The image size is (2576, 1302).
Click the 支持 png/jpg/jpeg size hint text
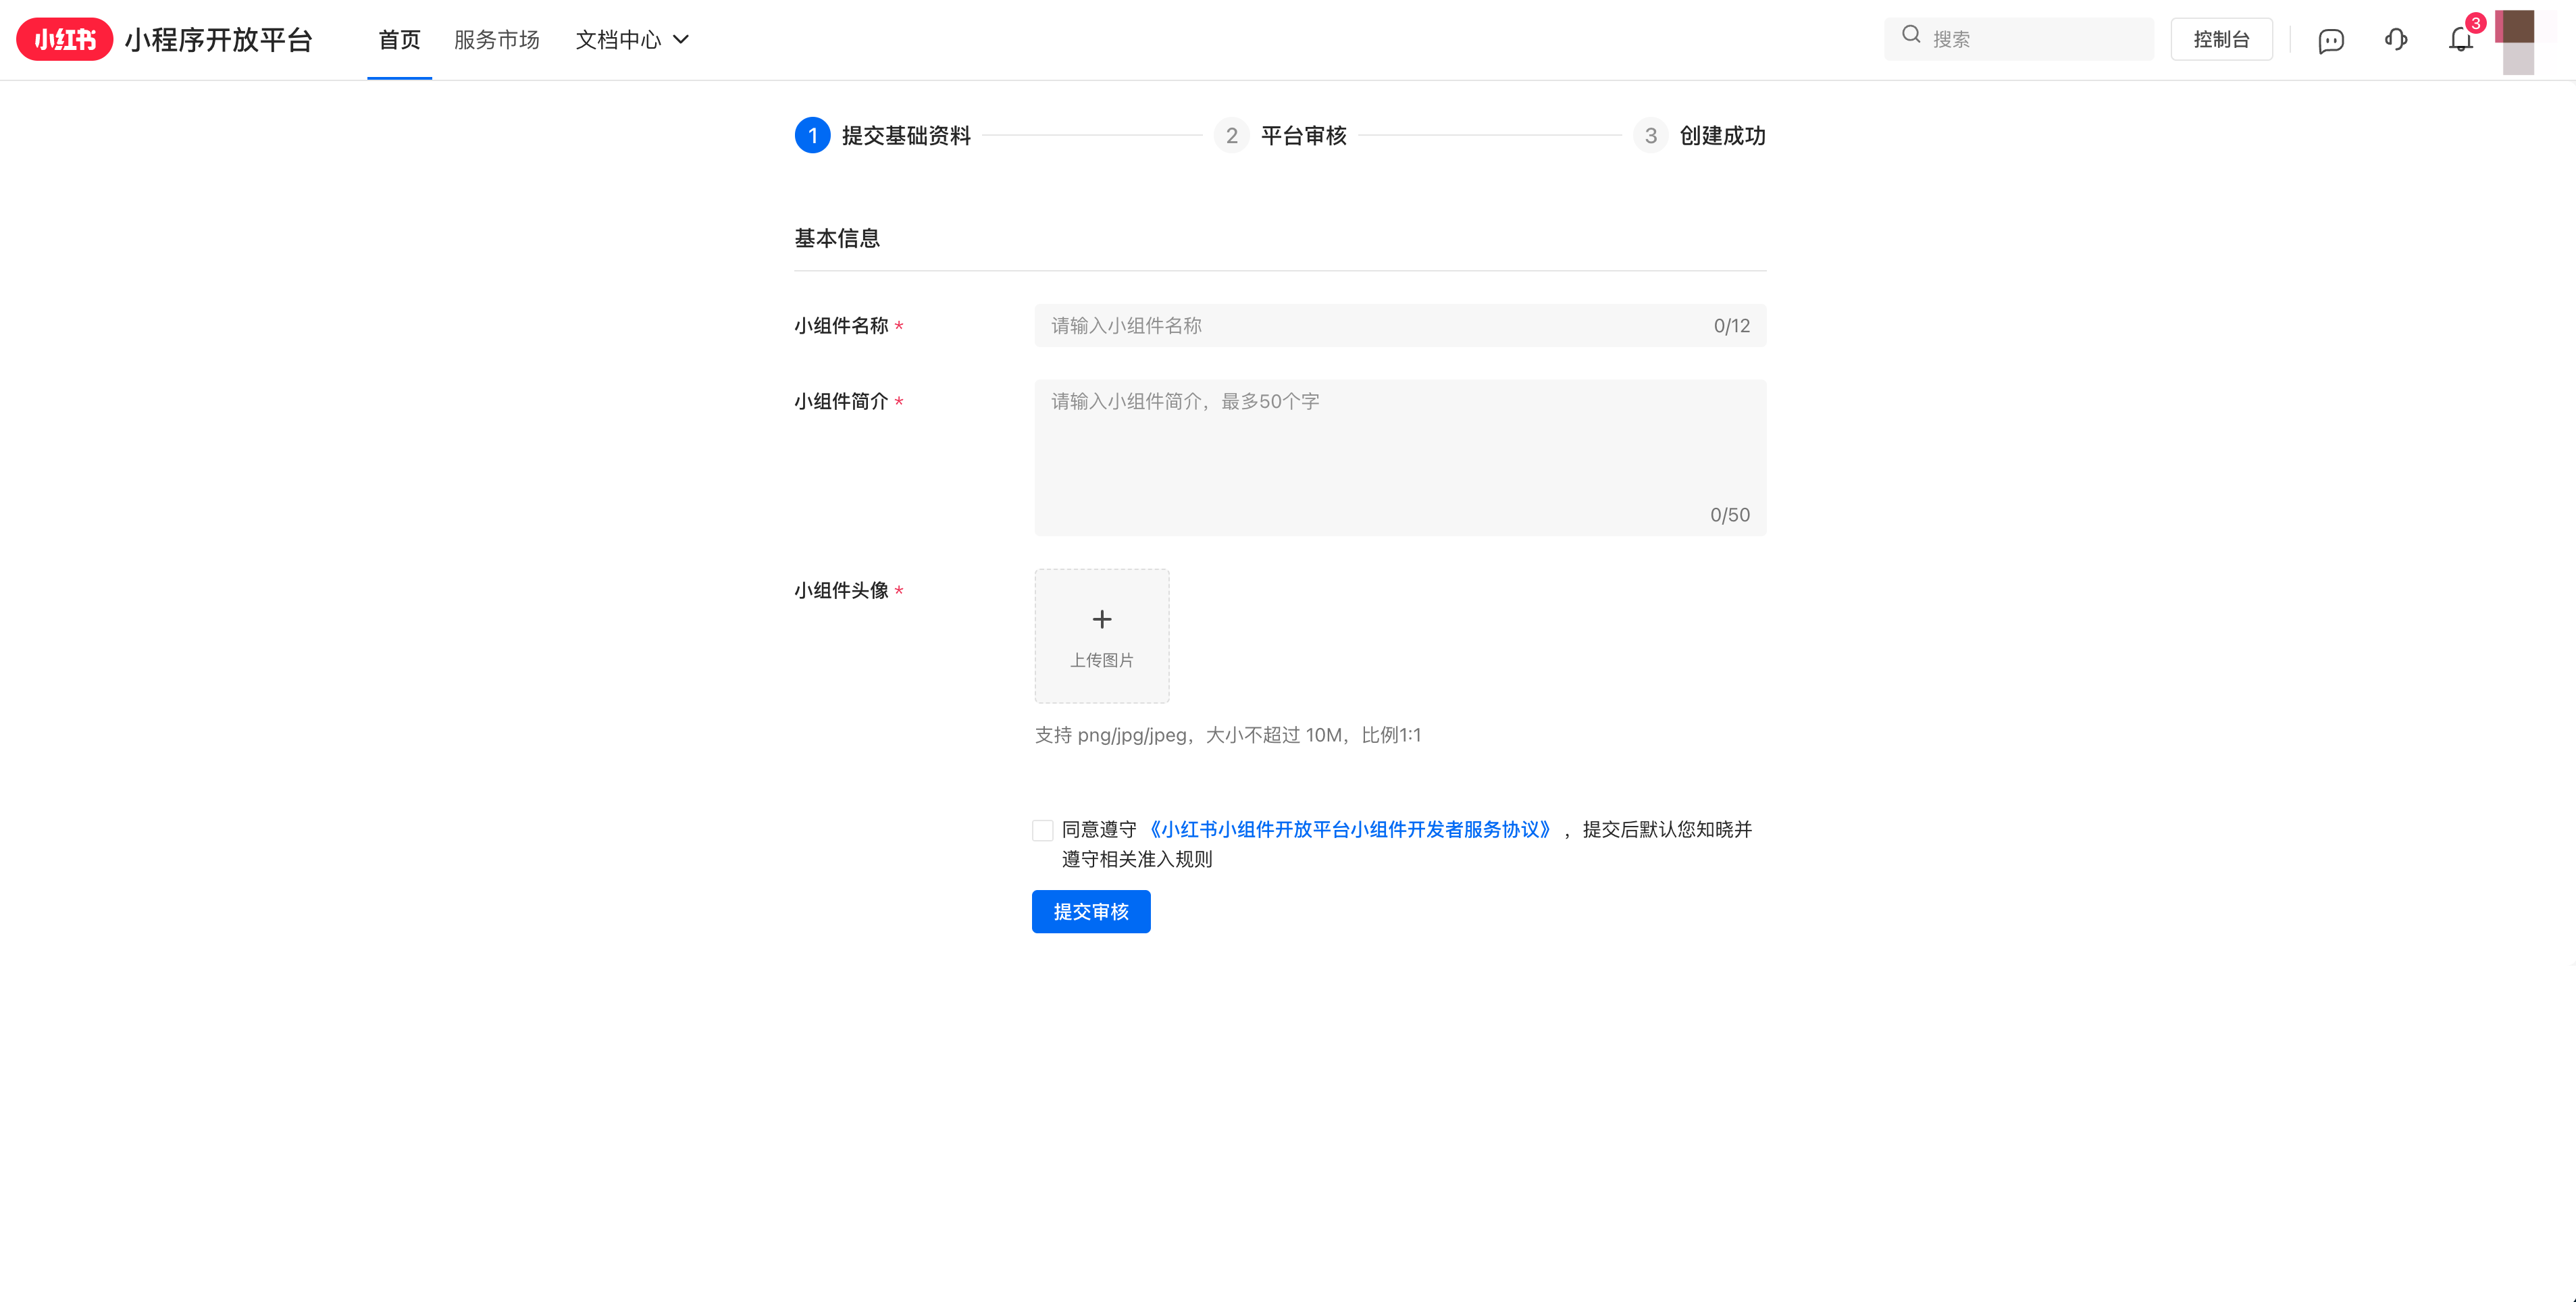pyautogui.click(x=1228, y=735)
